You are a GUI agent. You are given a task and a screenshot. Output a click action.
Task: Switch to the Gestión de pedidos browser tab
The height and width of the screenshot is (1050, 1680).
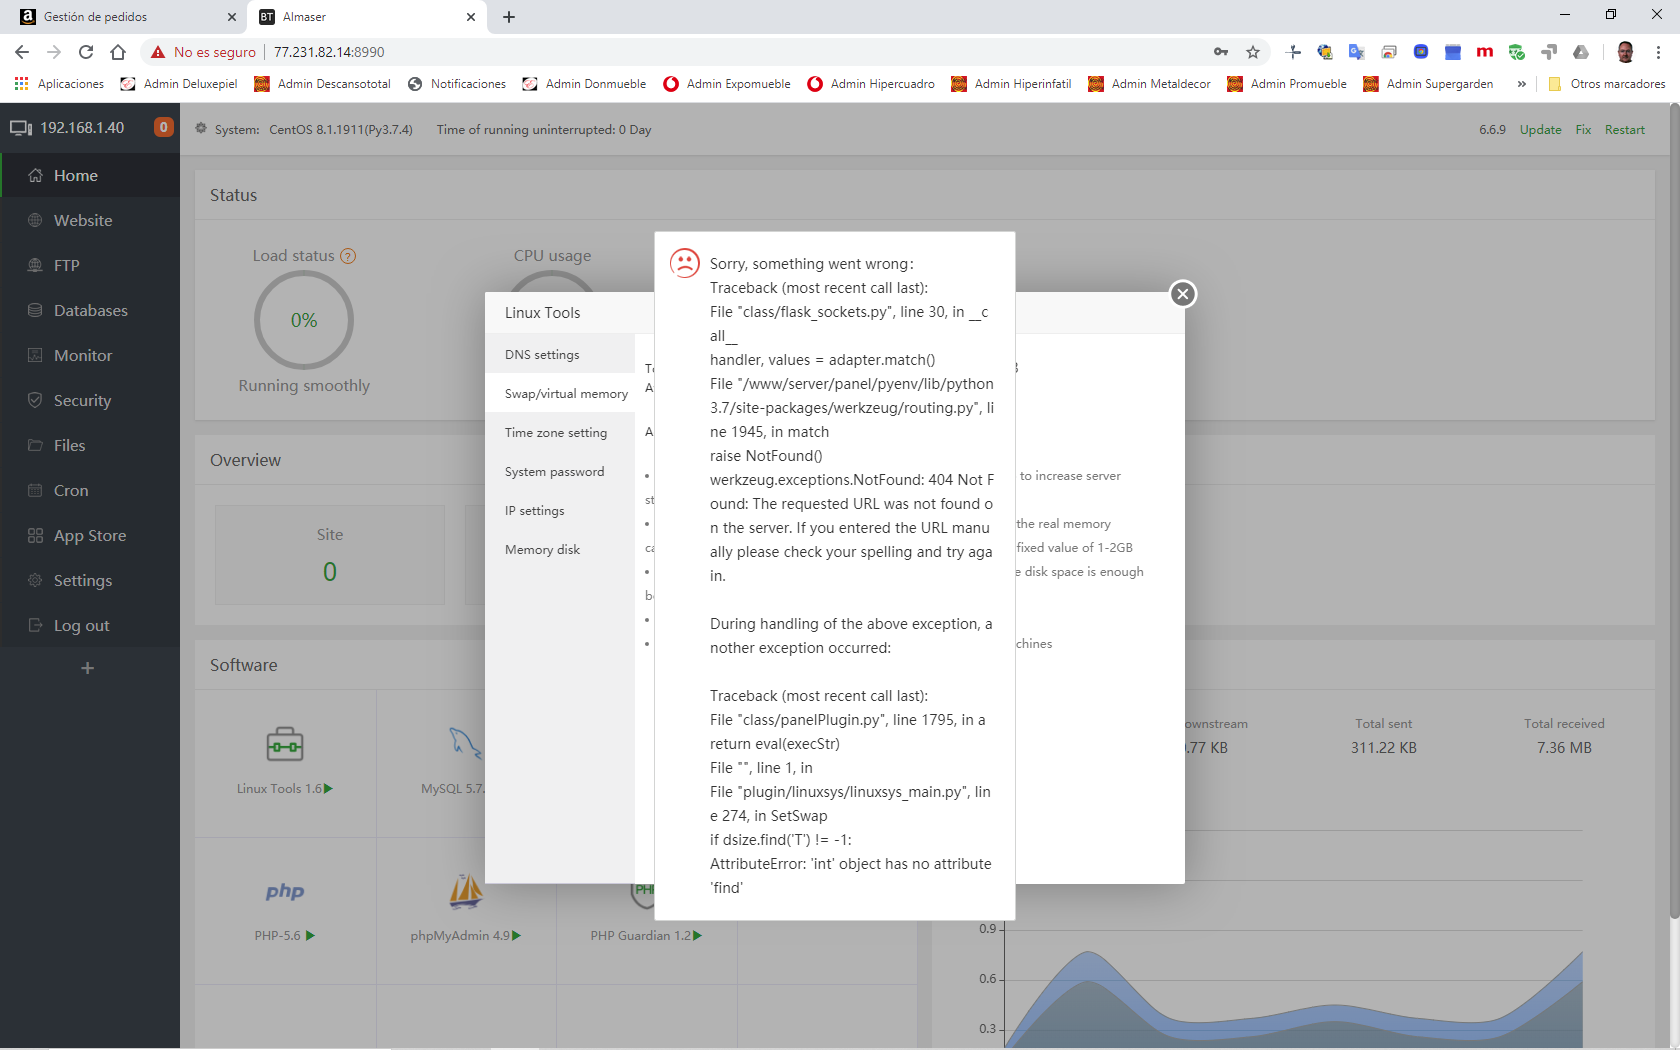pos(125,17)
